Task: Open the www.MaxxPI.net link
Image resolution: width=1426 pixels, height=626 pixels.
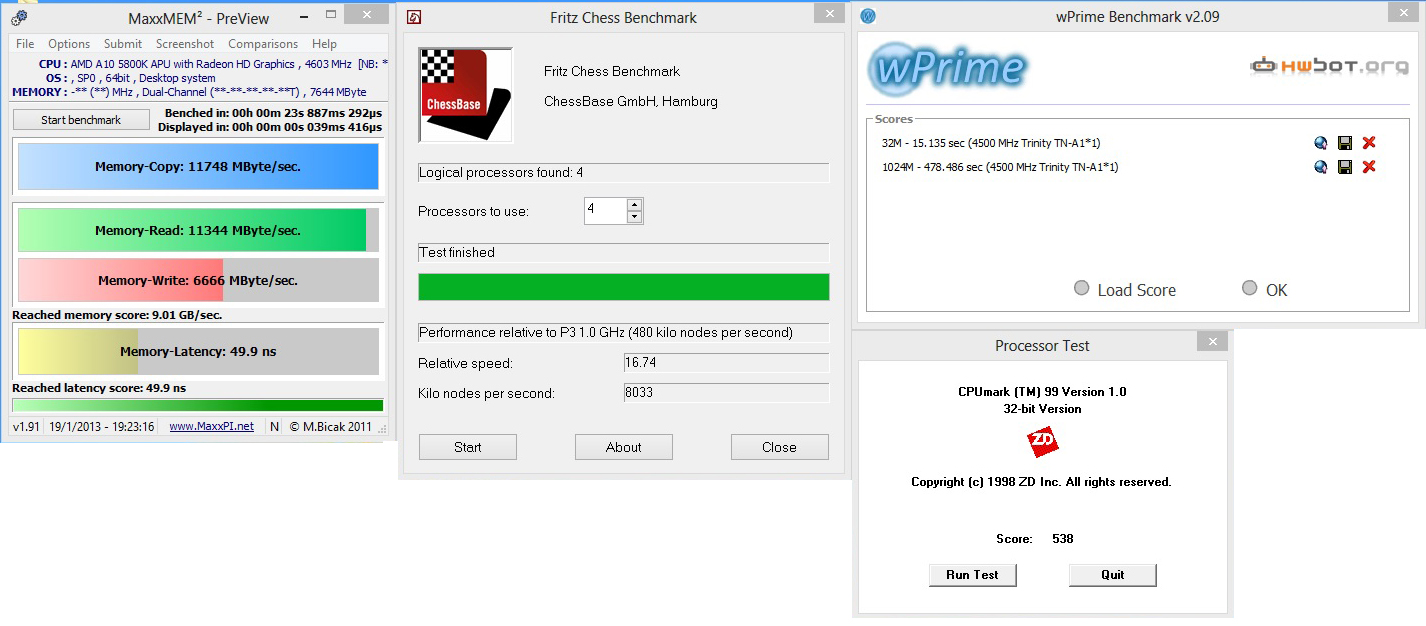Action: pyautogui.click(x=211, y=426)
